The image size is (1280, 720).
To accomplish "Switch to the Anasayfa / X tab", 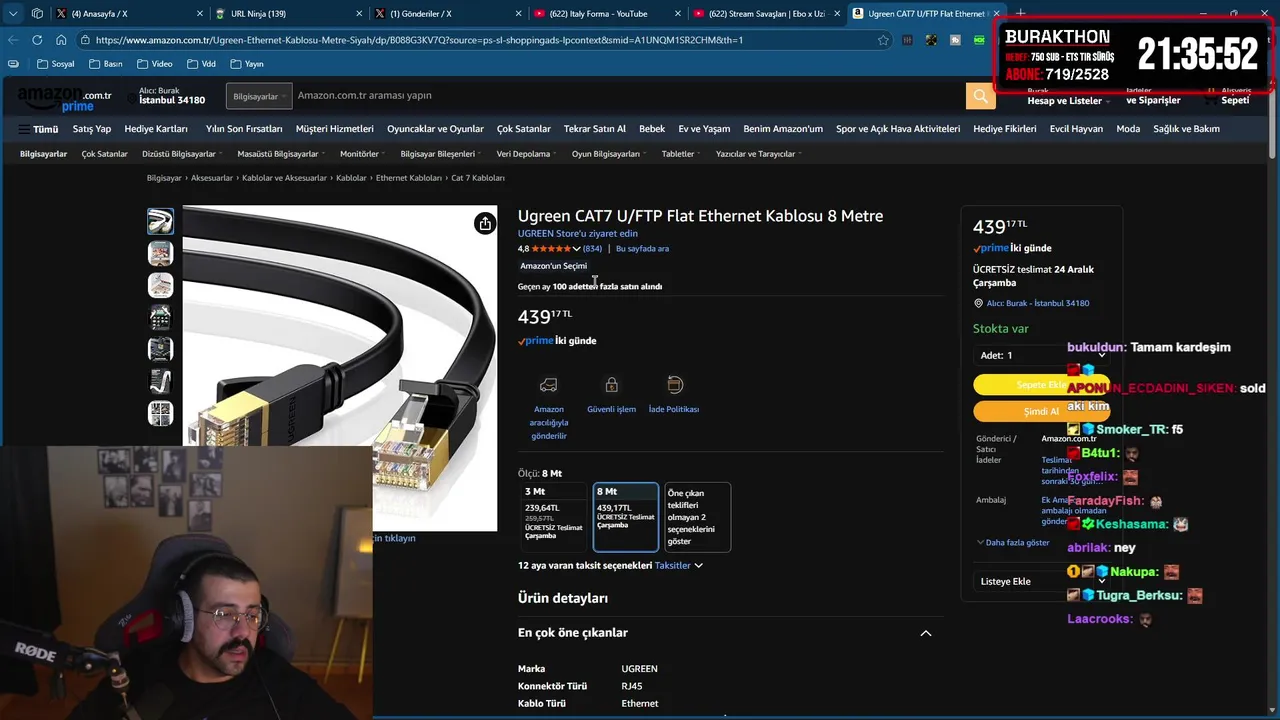I will pyautogui.click(x=127, y=13).
